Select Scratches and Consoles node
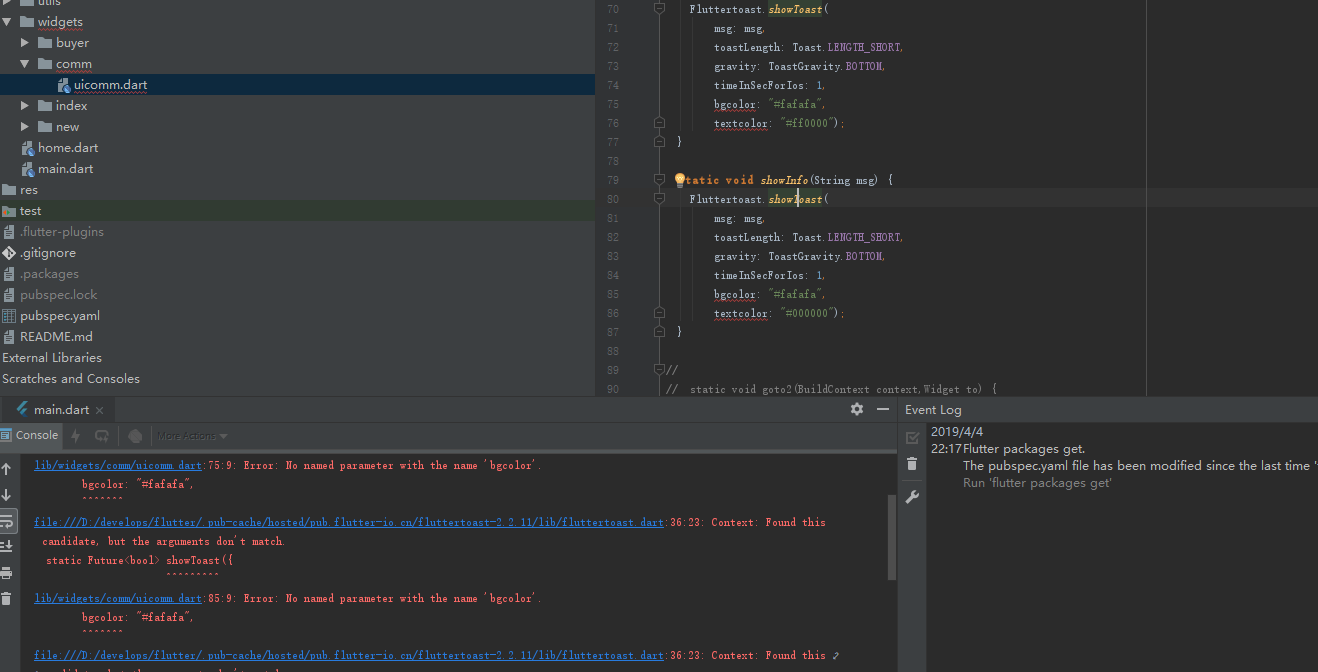The image size is (1318, 672). point(71,379)
